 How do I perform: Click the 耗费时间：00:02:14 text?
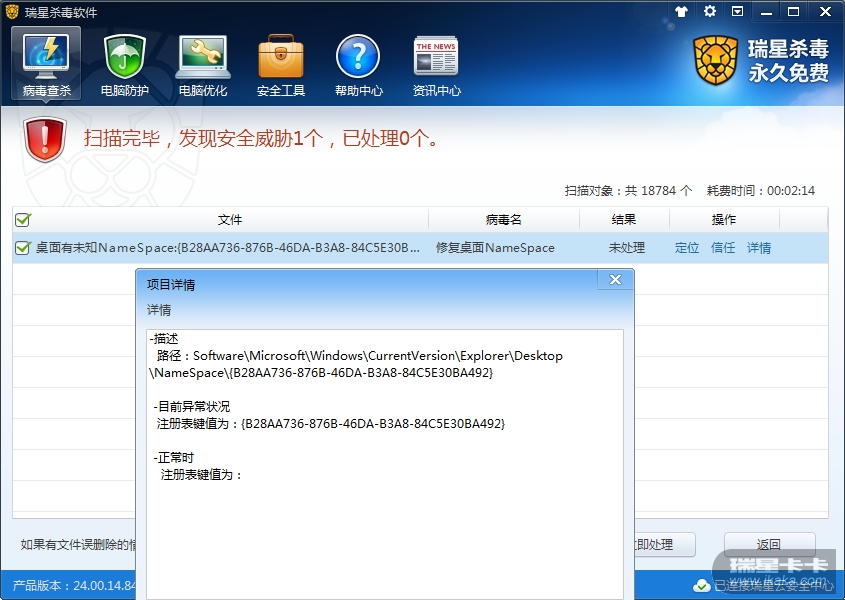[x=761, y=190]
